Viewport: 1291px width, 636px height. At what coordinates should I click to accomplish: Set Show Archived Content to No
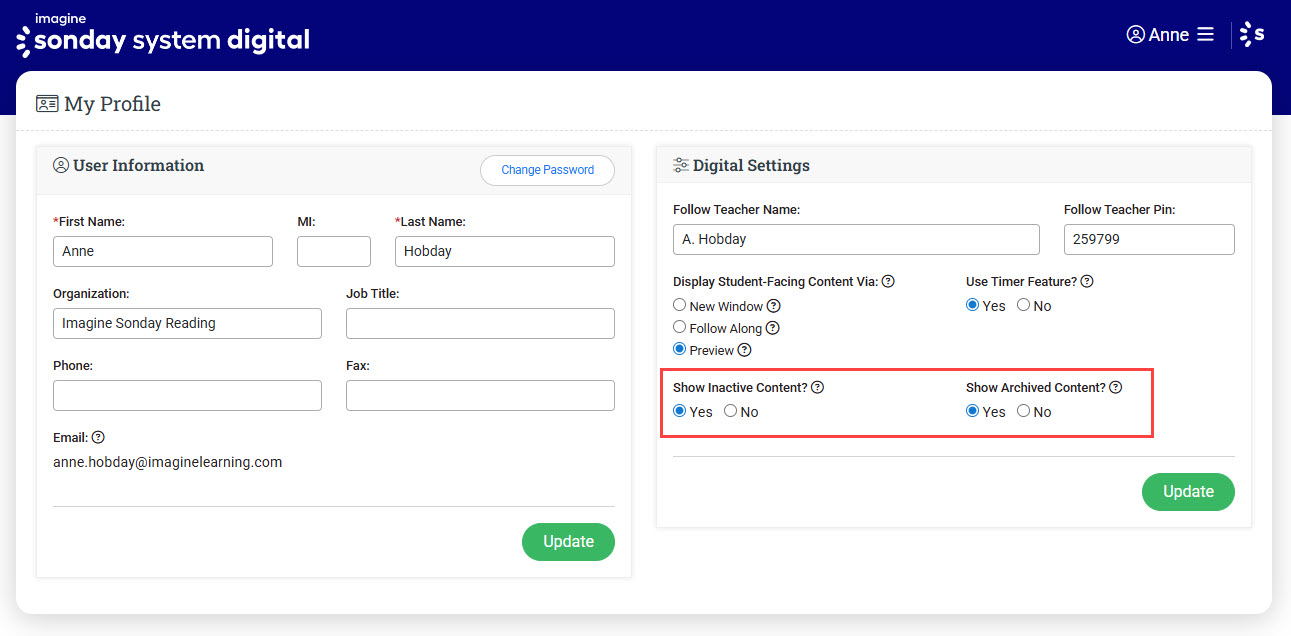pyautogui.click(x=1023, y=412)
